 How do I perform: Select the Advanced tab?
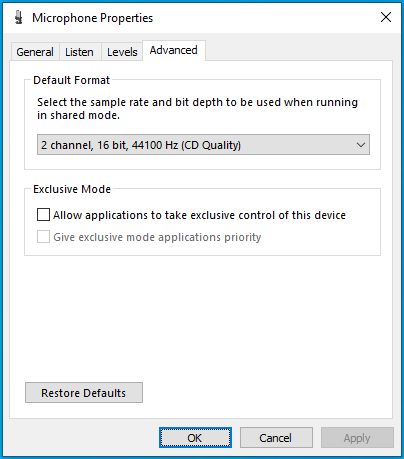(x=174, y=50)
